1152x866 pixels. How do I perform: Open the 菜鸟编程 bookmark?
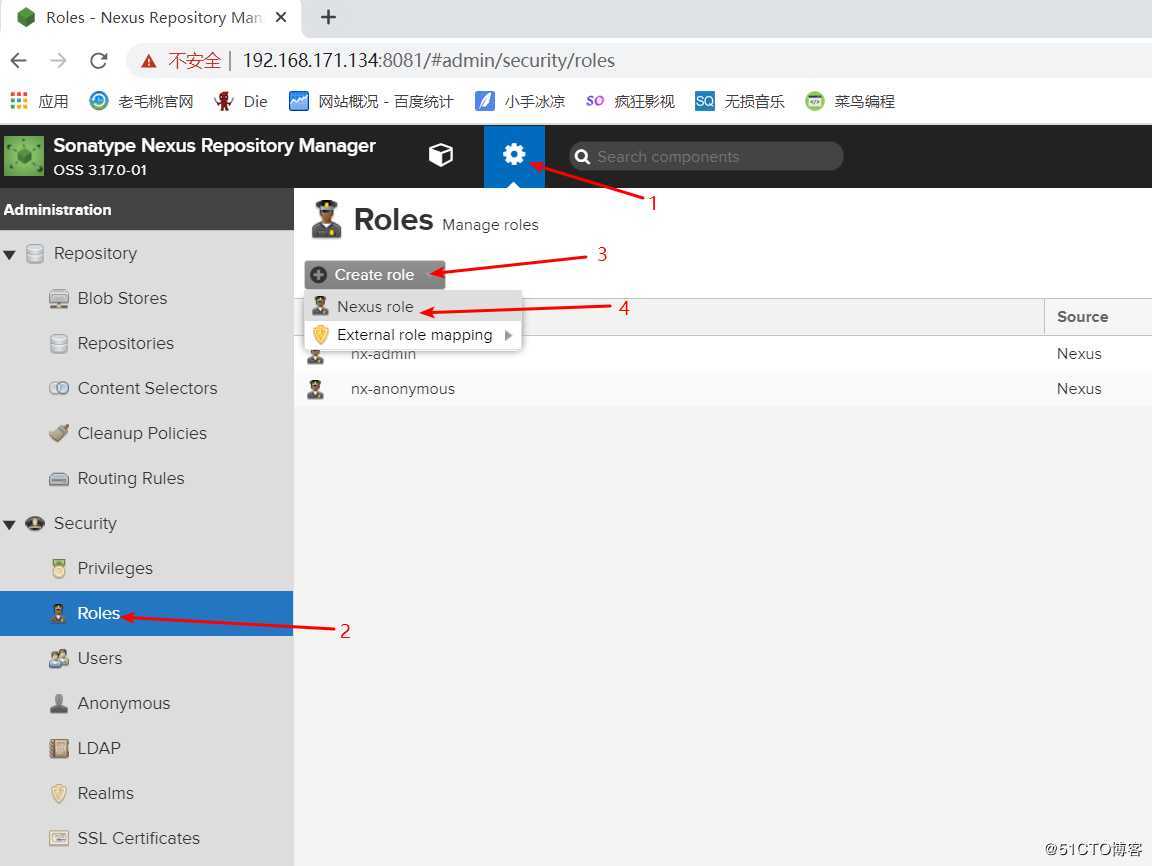[850, 101]
